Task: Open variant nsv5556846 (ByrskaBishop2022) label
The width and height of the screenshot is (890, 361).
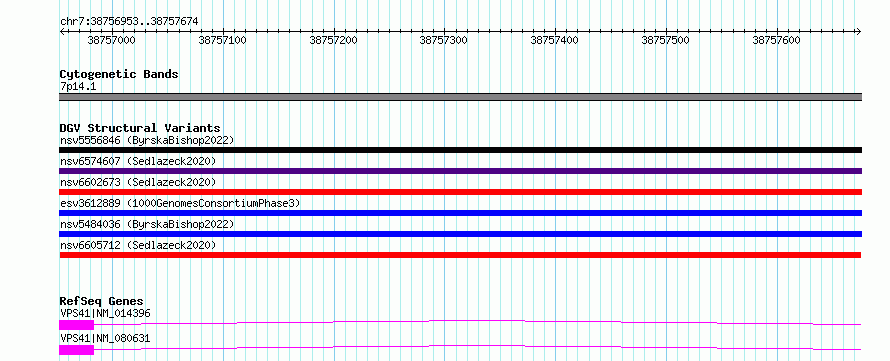Action: pyautogui.click(x=147, y=140)
